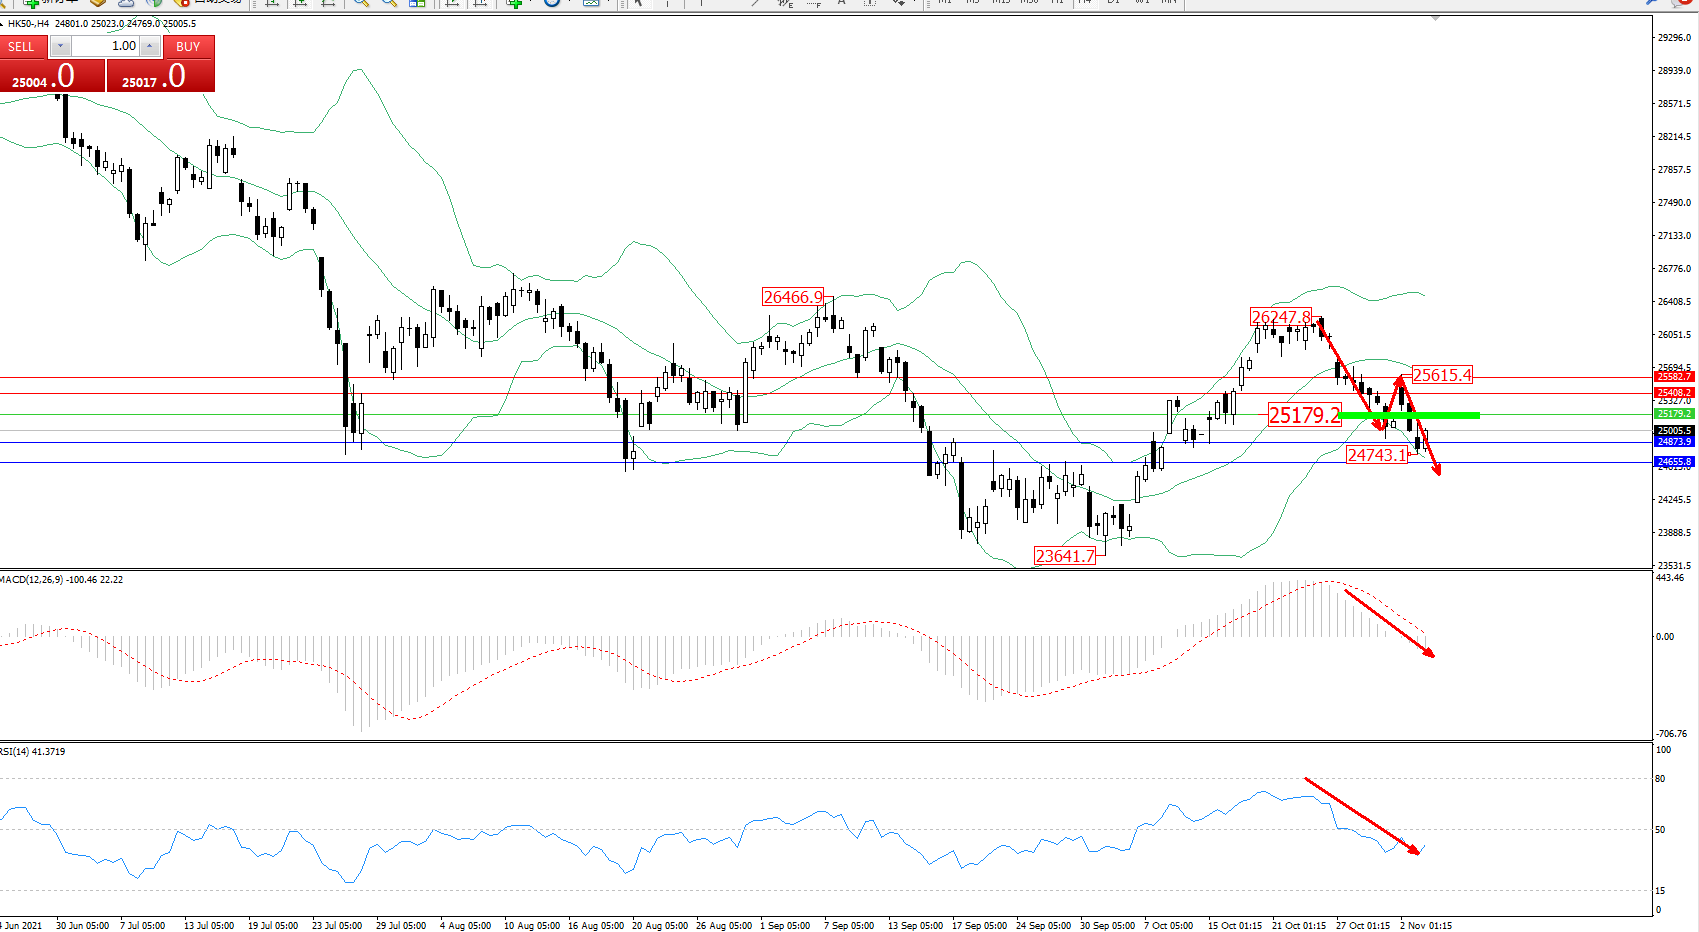Click the 1.00 volume input field
The width and height of the screenshot is (1699, 932).
(x=105, y=46)
